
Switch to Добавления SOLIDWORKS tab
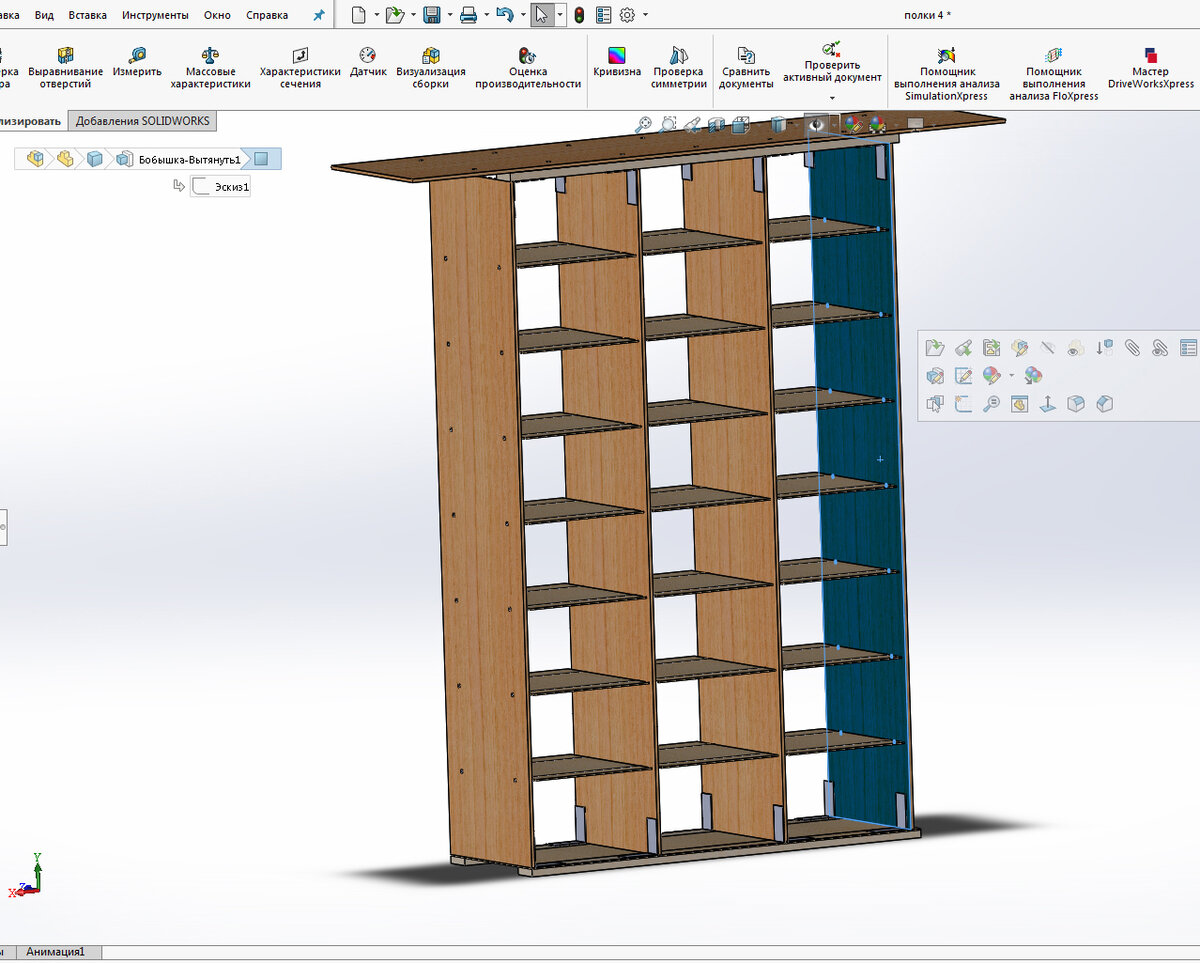pos(143,121)
